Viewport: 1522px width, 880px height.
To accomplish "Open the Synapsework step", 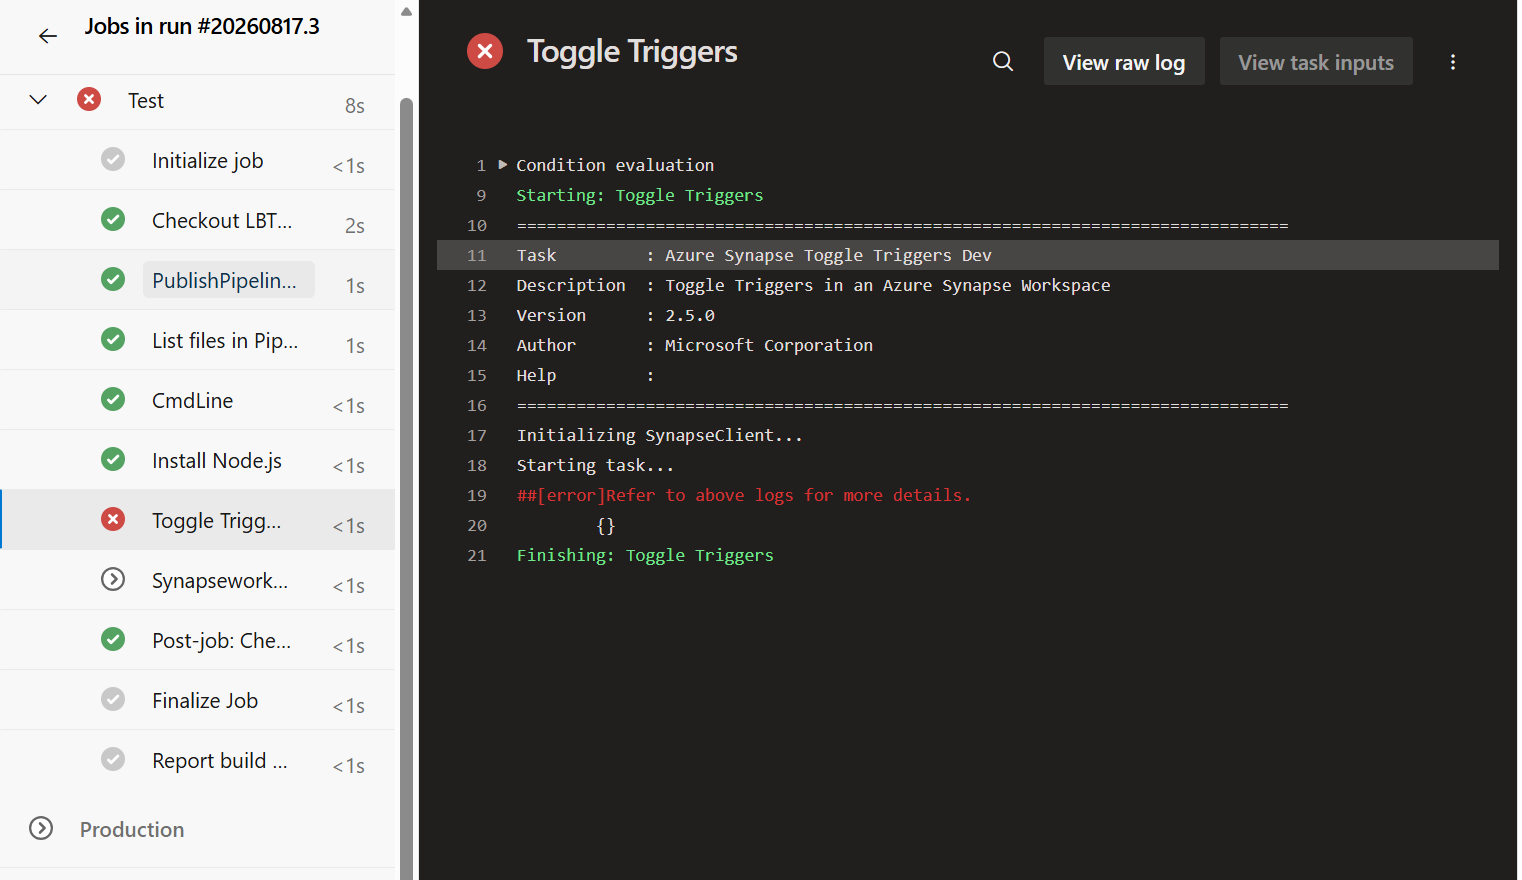I will (x=198, y=580).
